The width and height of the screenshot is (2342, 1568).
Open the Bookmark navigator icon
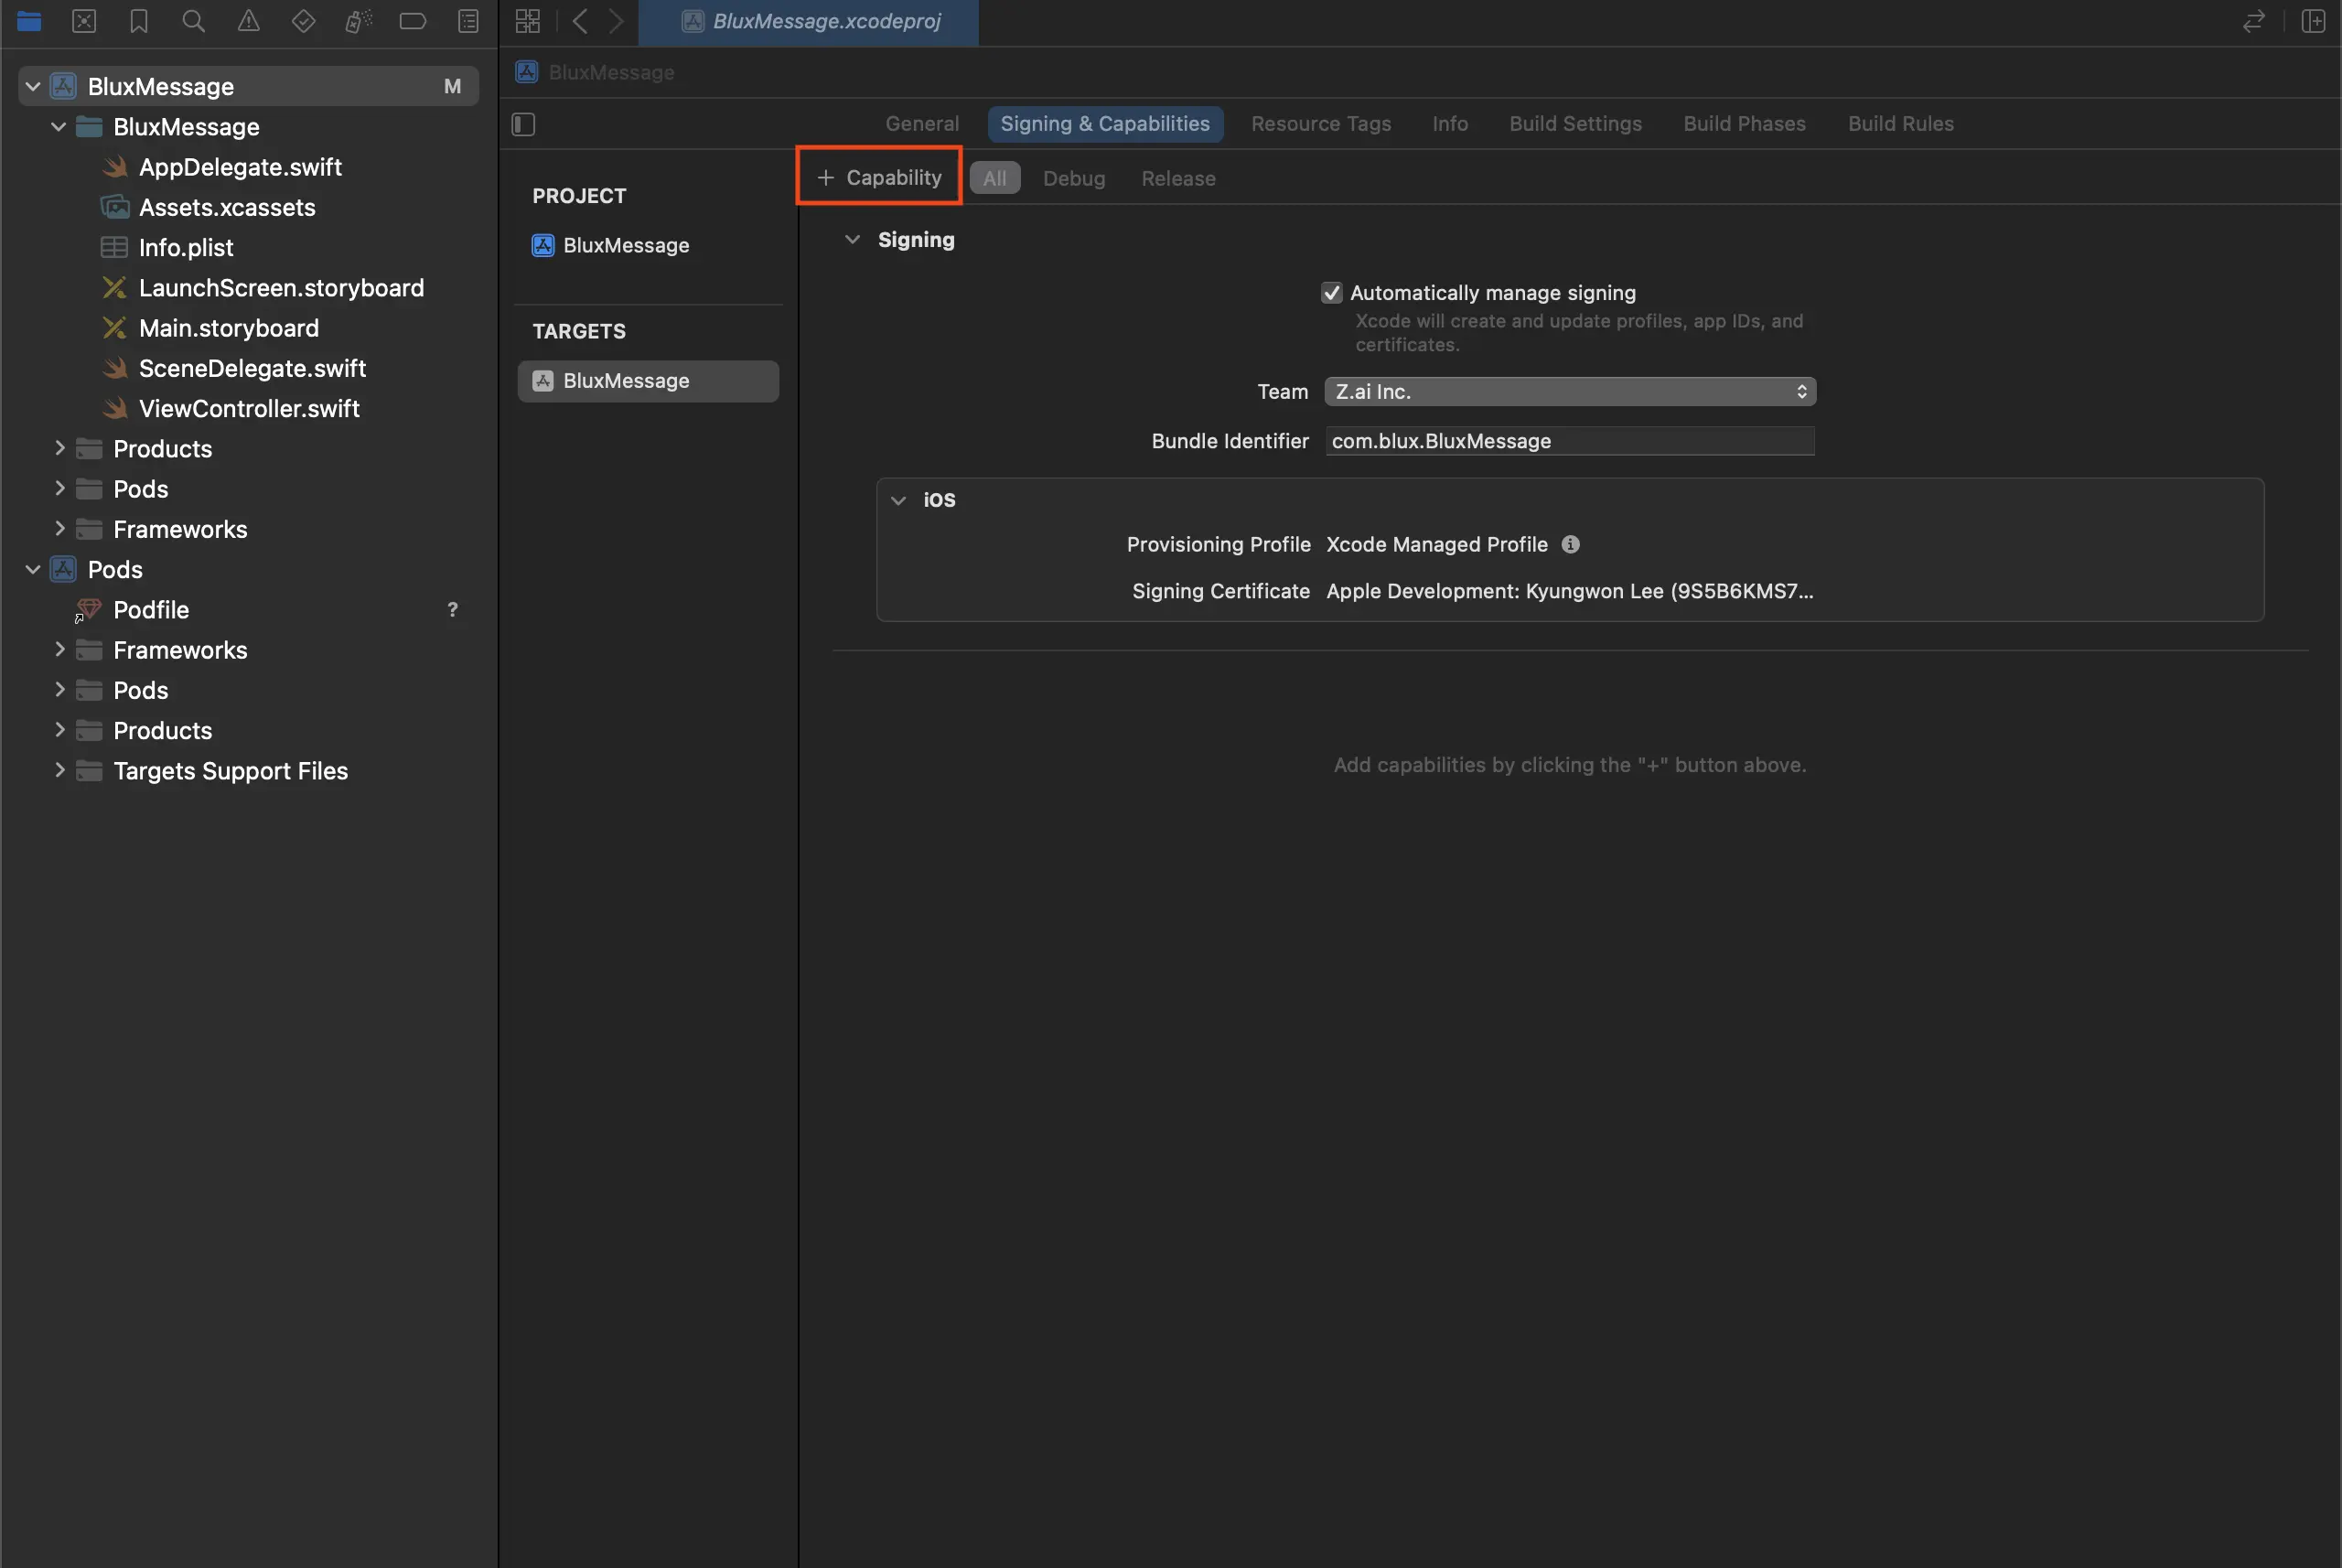pos(139,21)
